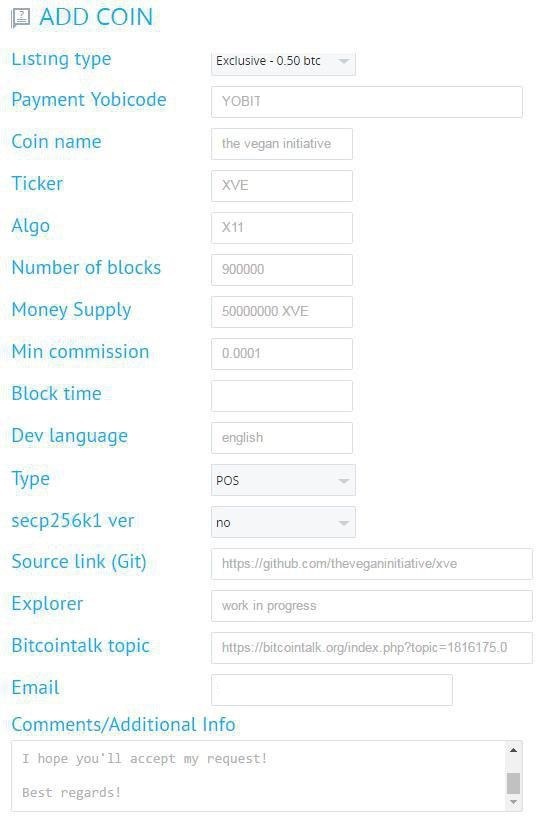Click inside the Comments text area
542x820 pixels.
pos(258,776)
